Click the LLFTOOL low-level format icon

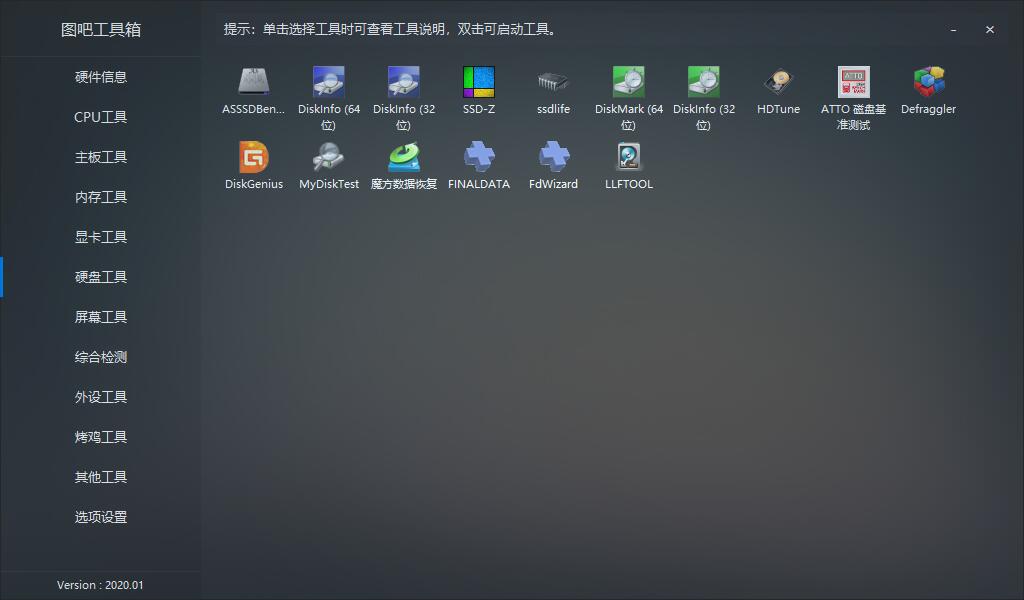tap(628, 157)
